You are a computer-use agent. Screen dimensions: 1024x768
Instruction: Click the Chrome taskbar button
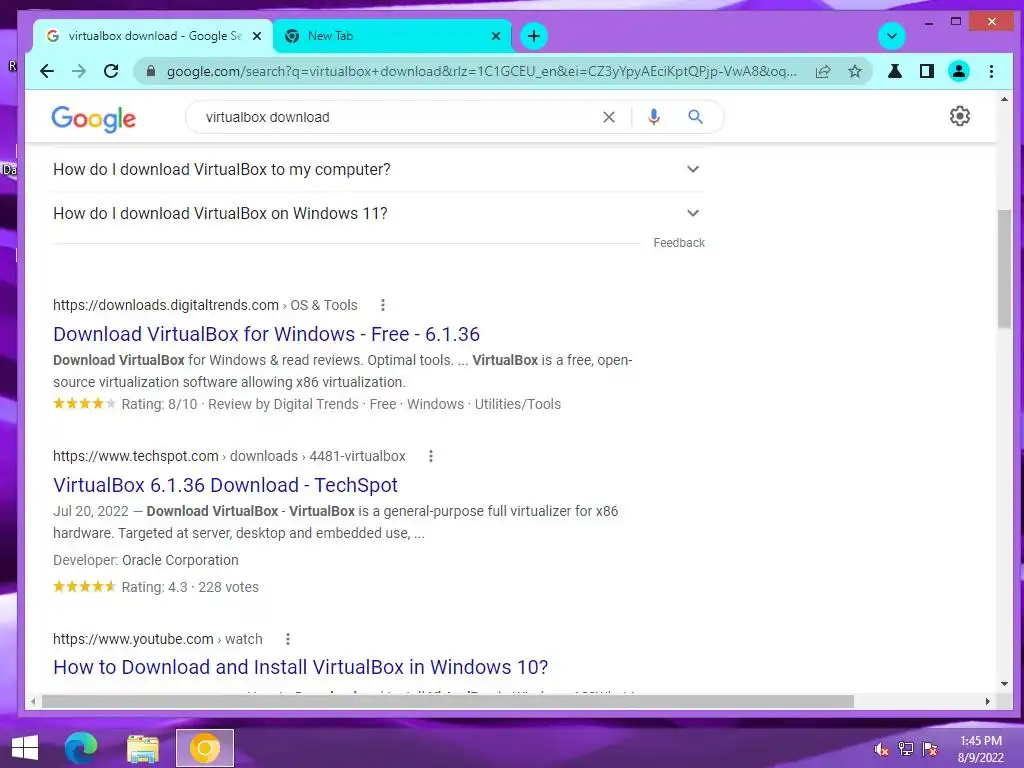204,748
